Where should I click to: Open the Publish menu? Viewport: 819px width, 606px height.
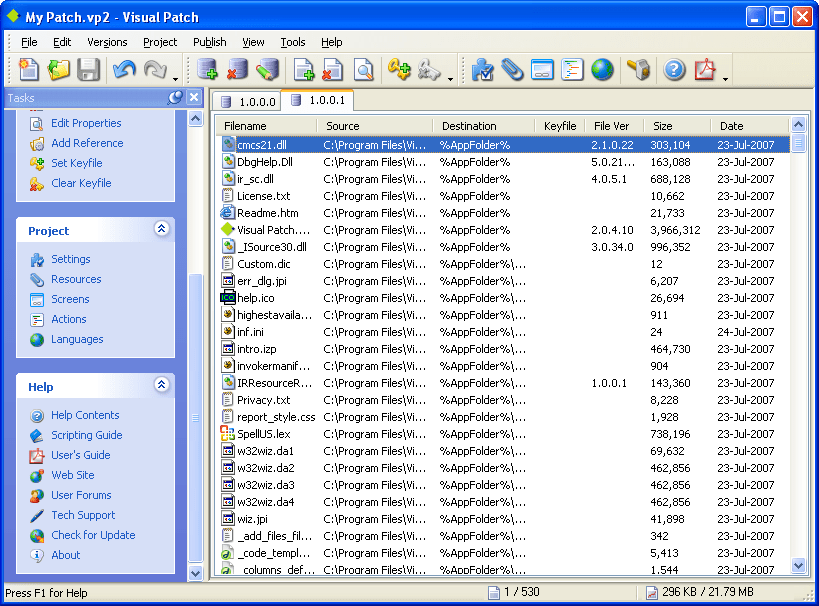[x=209, y=42]
